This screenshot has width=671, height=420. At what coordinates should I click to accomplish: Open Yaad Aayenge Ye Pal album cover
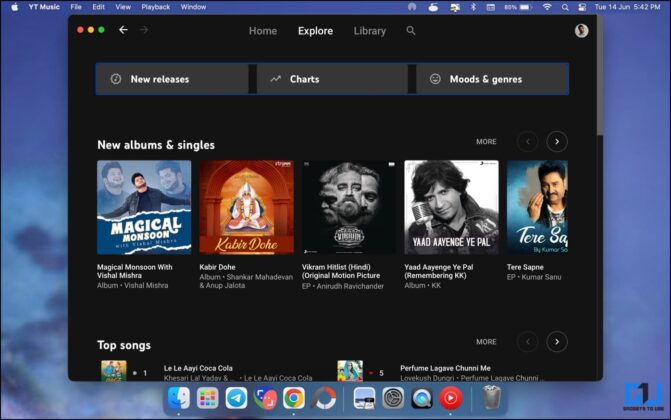click(x=451, y=208)
